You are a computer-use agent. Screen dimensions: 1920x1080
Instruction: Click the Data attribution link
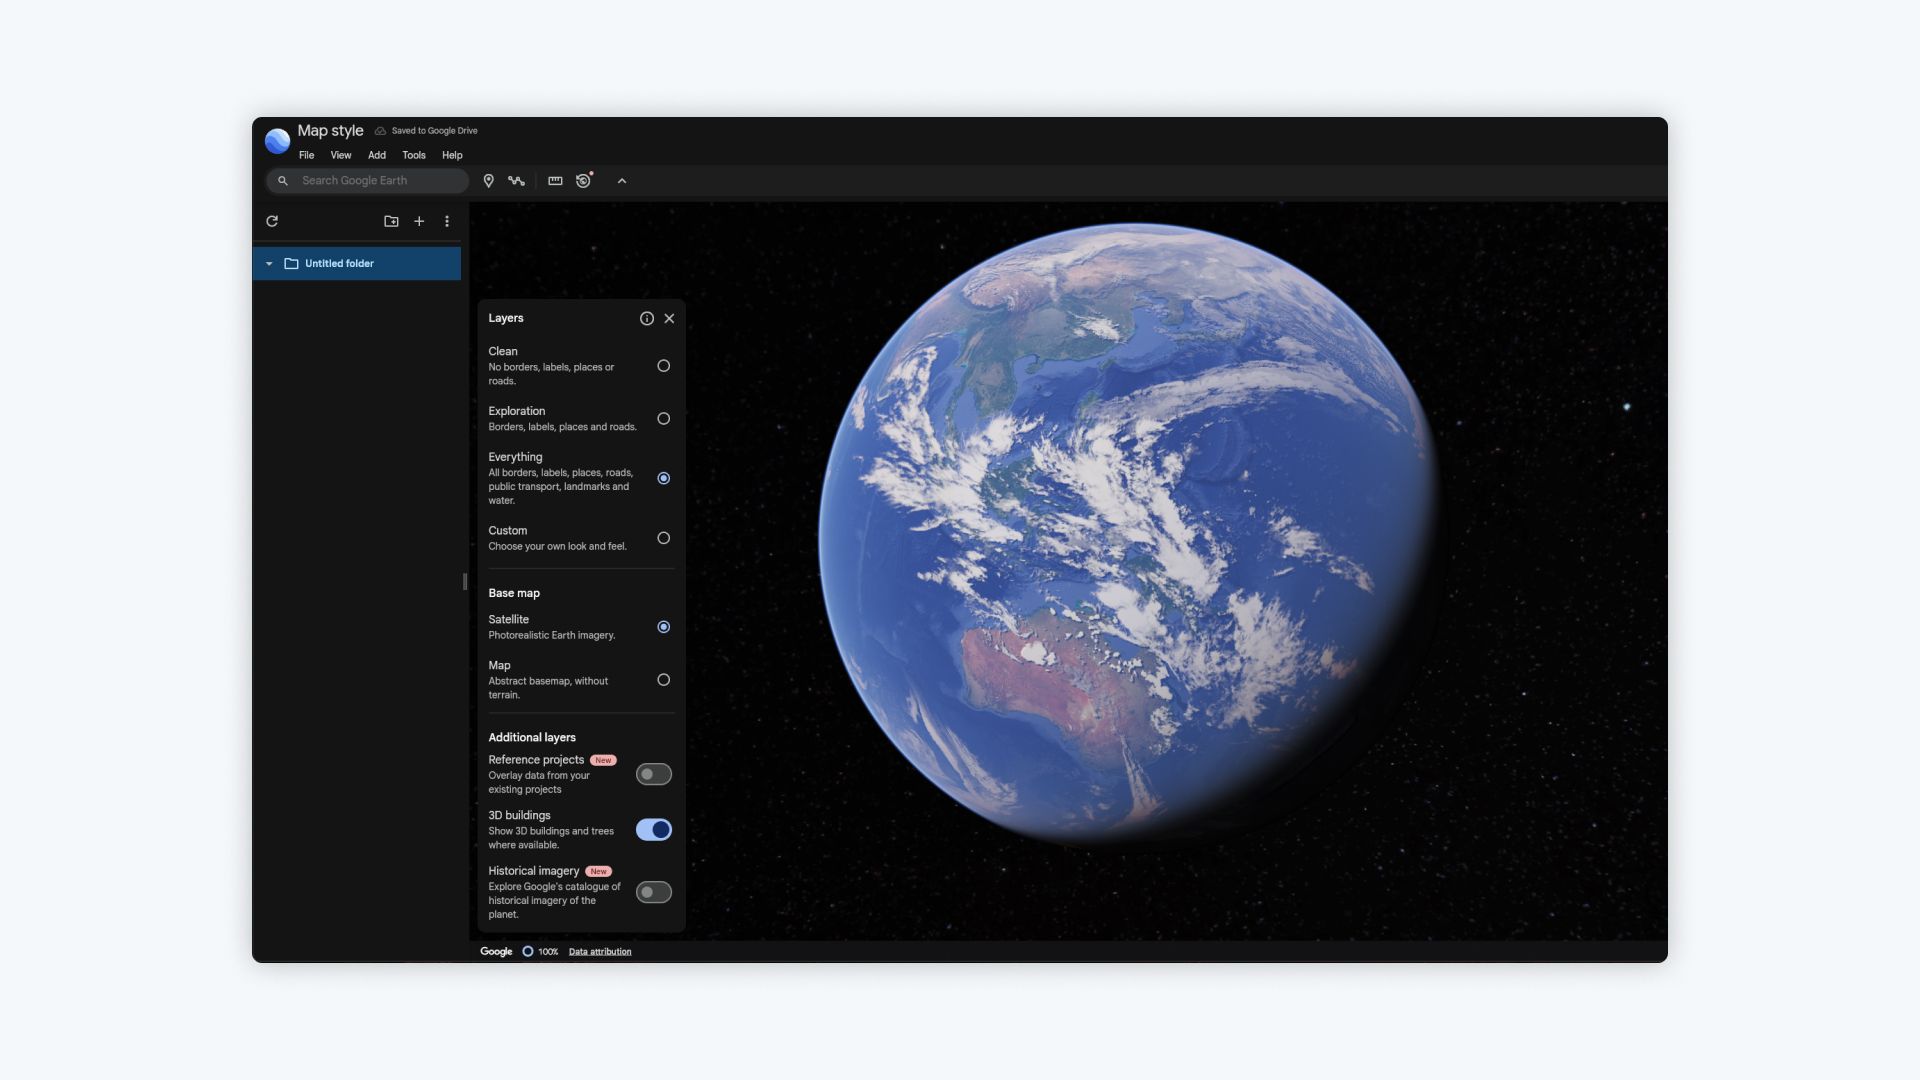(600, 952)
